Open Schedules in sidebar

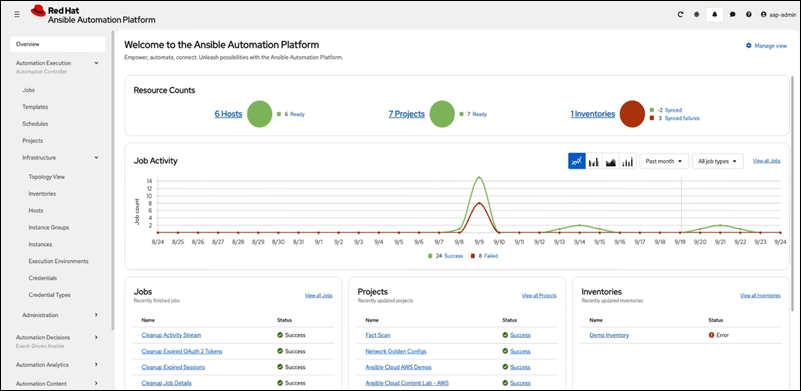[35, 124]
